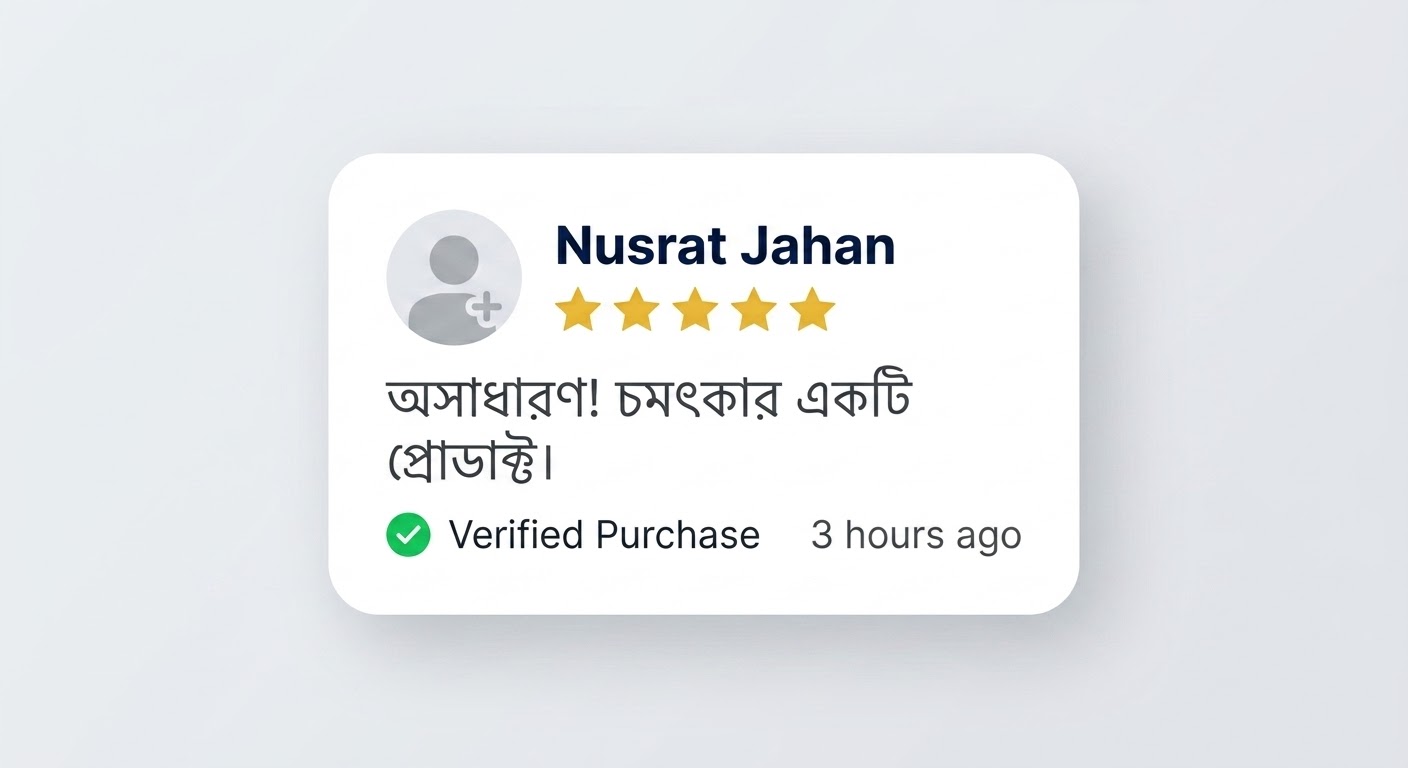Select the third rating star
Image resolution: width=1408 pixels, height=768 pixels.
tap(695, 310)
